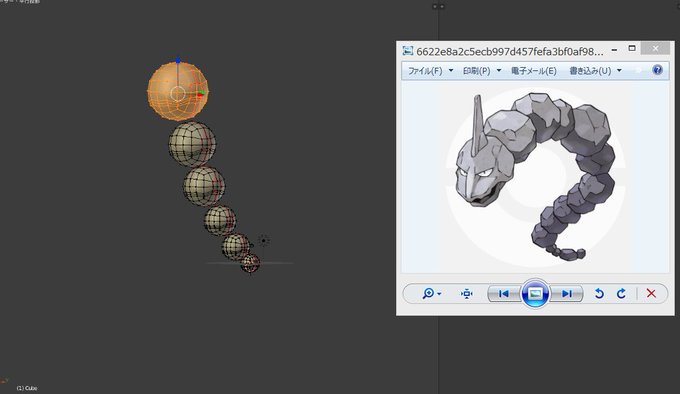Maximize the Photo Viewer window
The image size is (680, 394).
tap(632, 48)
